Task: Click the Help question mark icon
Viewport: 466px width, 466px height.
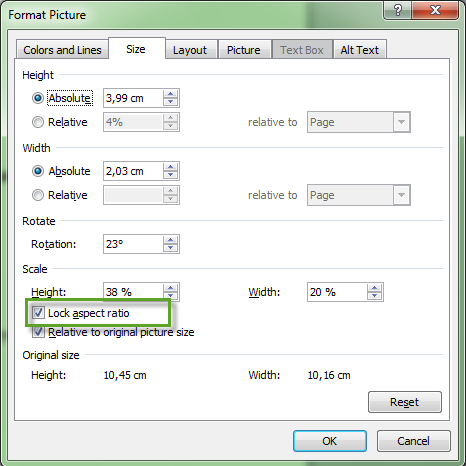Action: [397, 10]
